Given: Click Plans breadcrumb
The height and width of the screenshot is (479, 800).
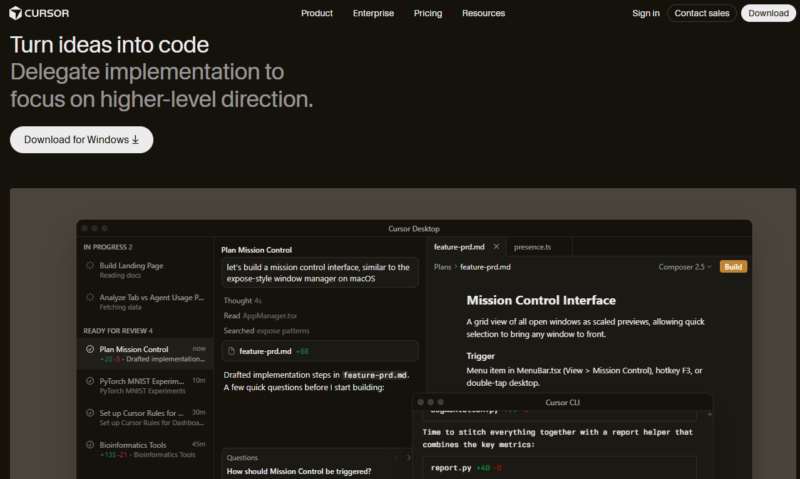Looking at the screenshot, I should tap(442, 267).
